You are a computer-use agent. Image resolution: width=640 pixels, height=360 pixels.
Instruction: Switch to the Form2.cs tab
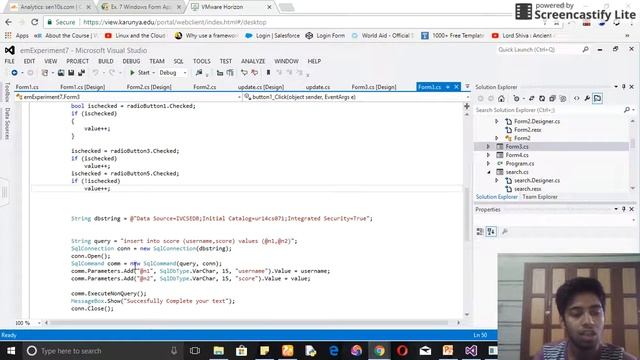click(204, 87)
